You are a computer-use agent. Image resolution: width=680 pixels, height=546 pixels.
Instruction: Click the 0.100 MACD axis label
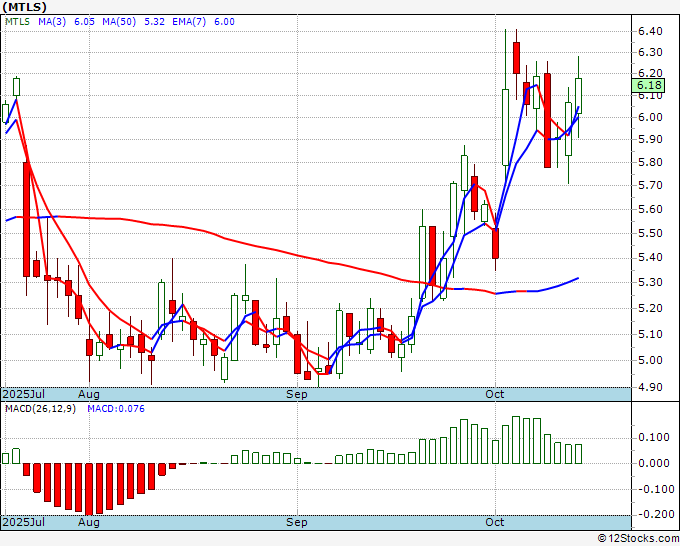coord(654,438)
